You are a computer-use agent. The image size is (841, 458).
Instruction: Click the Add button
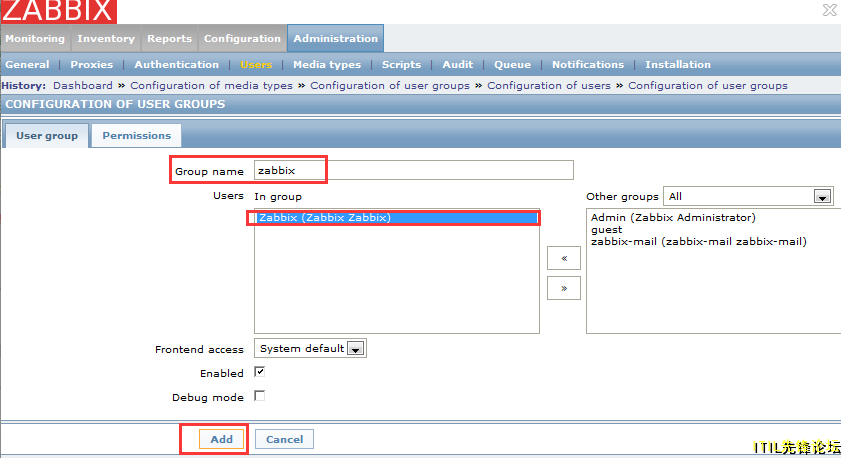pyautogui.click(x=222, y=439)
